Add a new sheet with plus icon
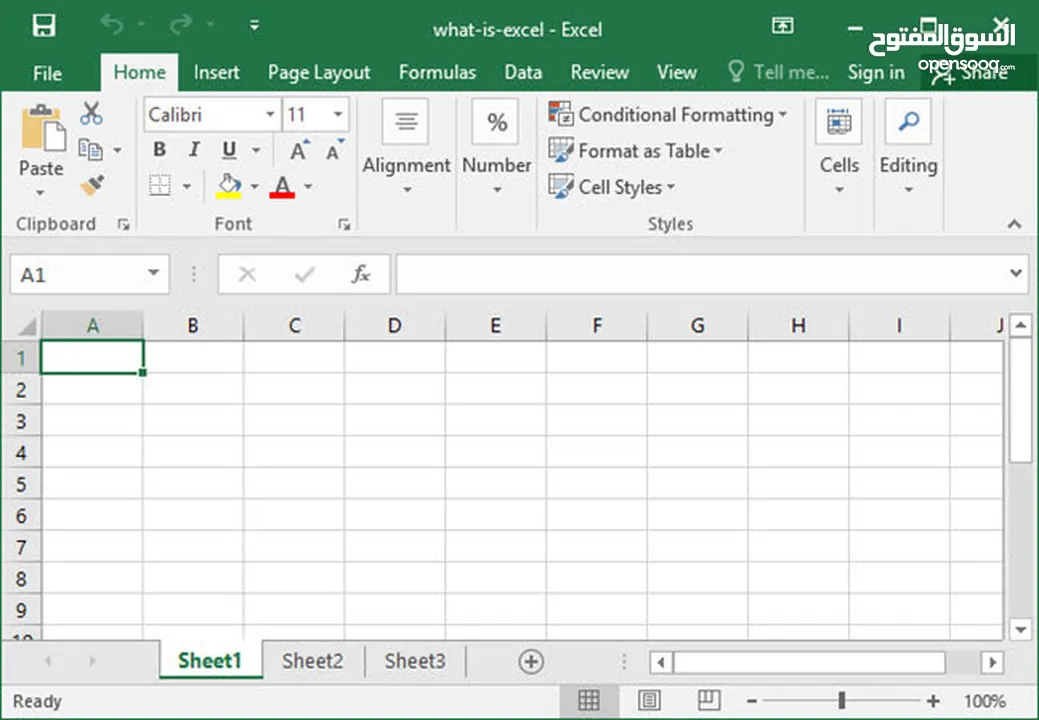Image resolution: width=1039 pixels, height=720 pixels. click(x=531, y=661)
